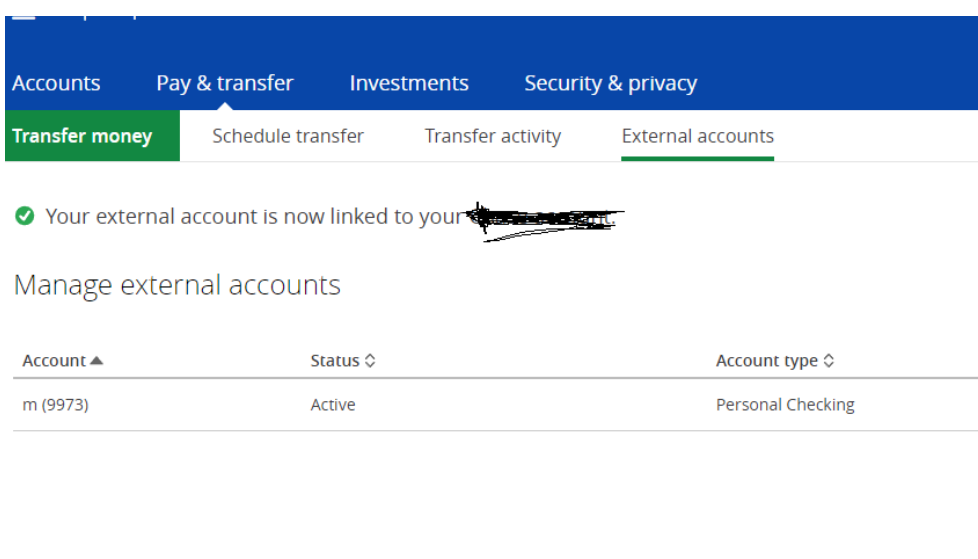The image size is (978, 559).
Task: Switch to the Transfer money tab
Action: [82, 136]
